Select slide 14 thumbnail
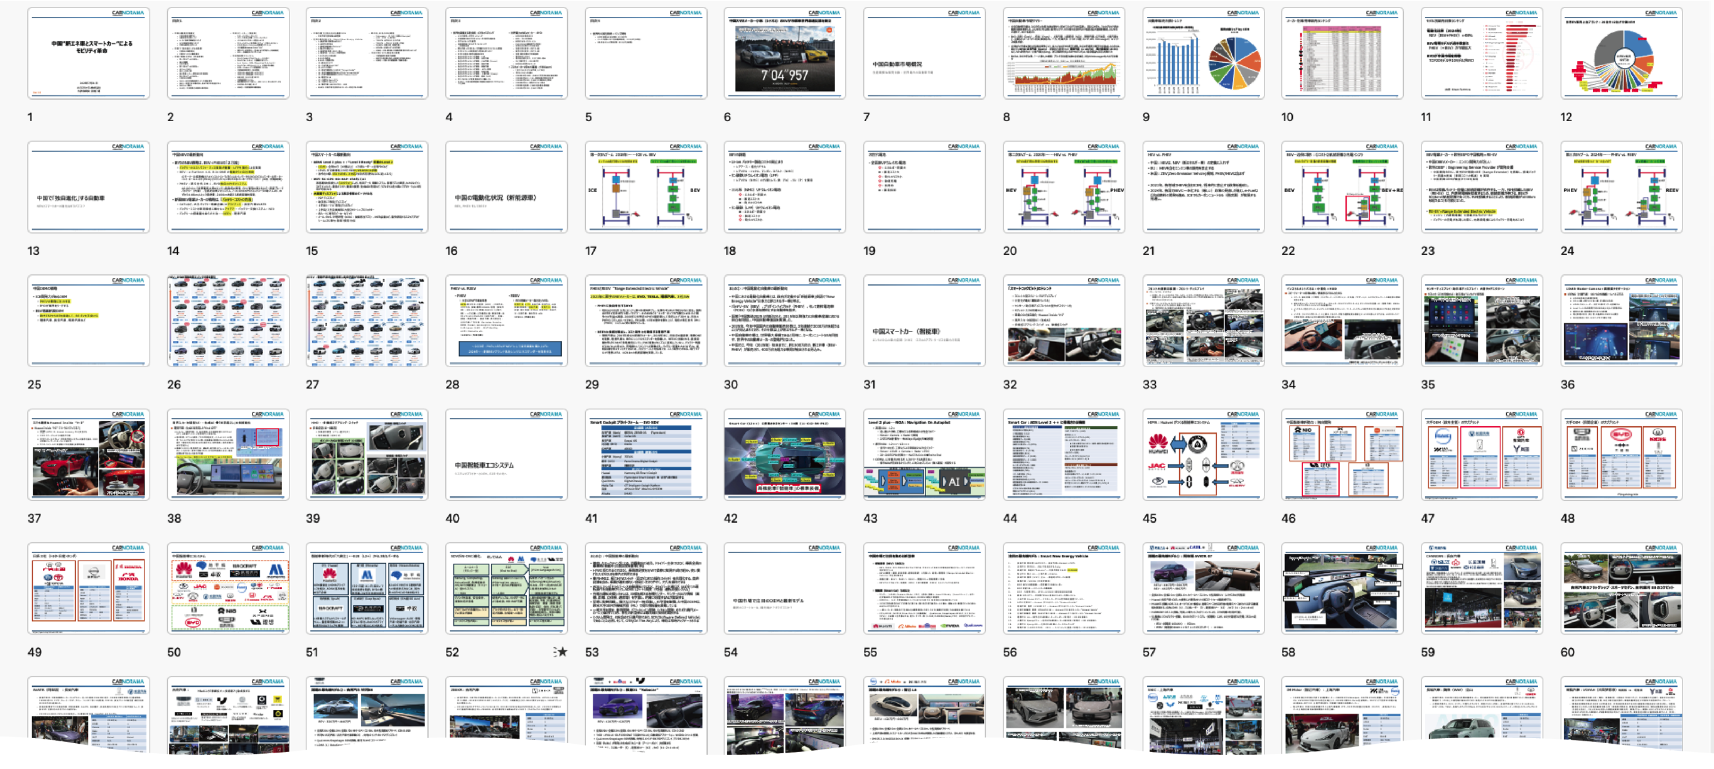This screenshot has width=1714, height=769. 228,187
